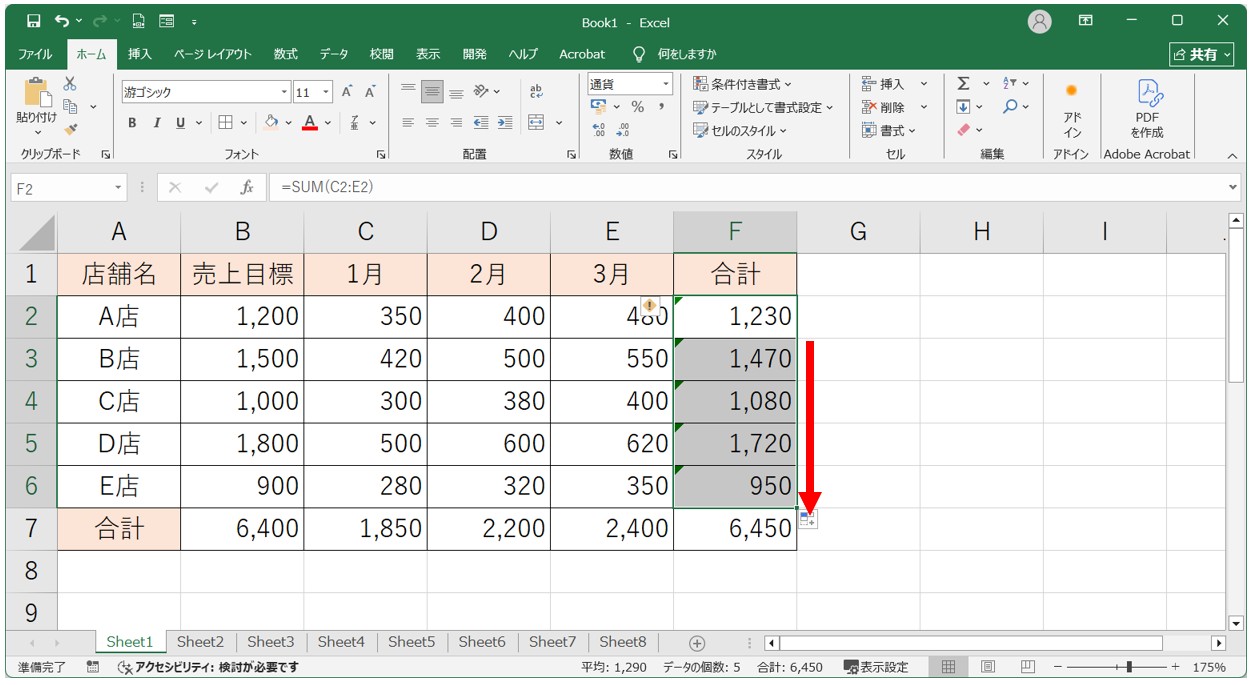The height and width of the screenshot is (685, 1253).
Task: Click the Paste (貼り付け) clipboard icon
Action: pyautogui.click(x=37, y=92)
